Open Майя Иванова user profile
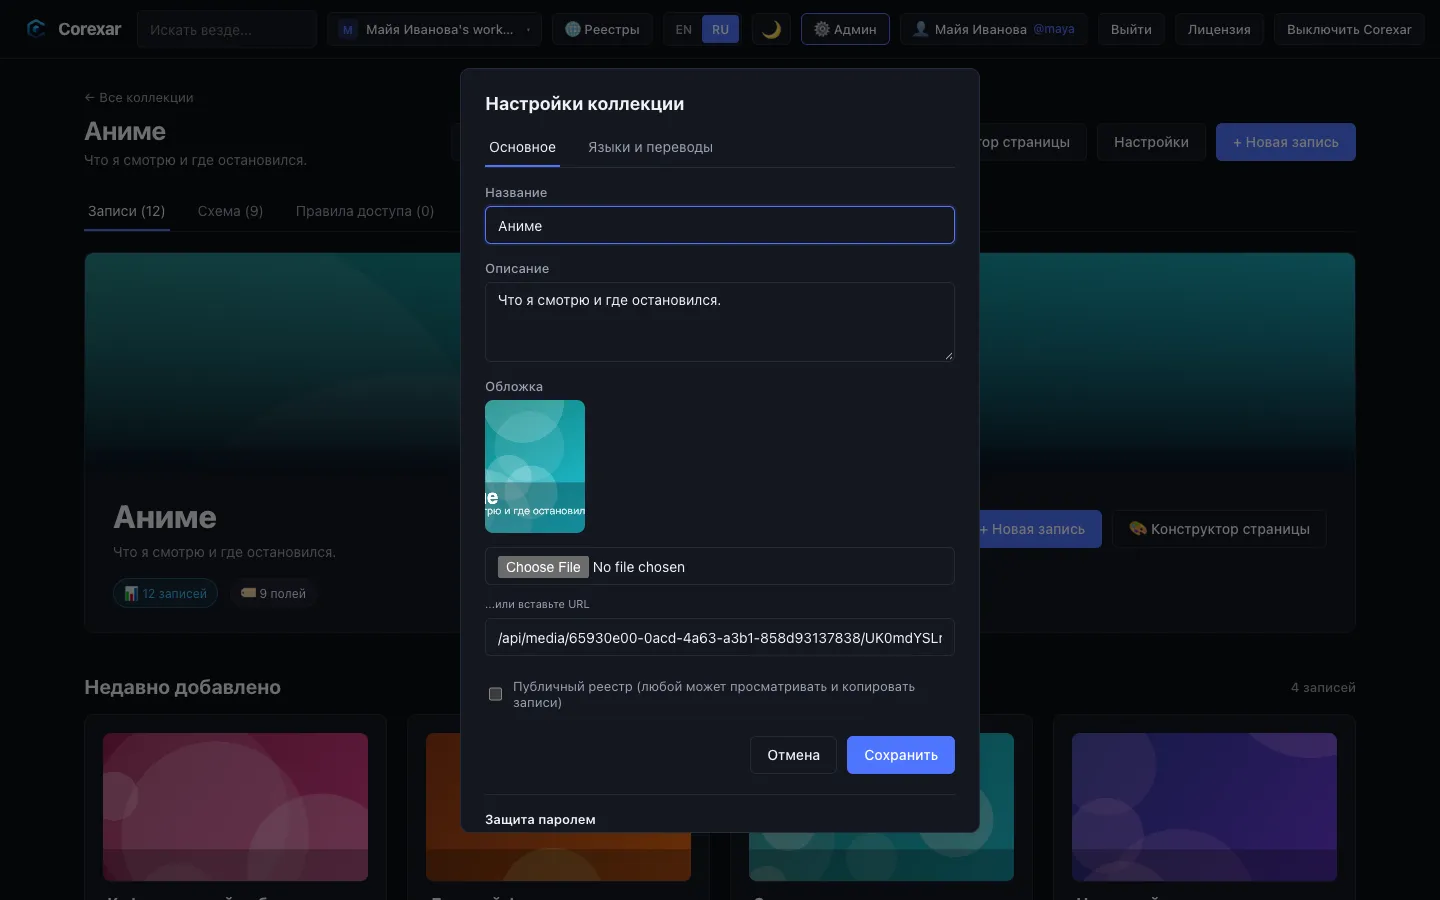The image size is (1440, 900). coord(994,29)
